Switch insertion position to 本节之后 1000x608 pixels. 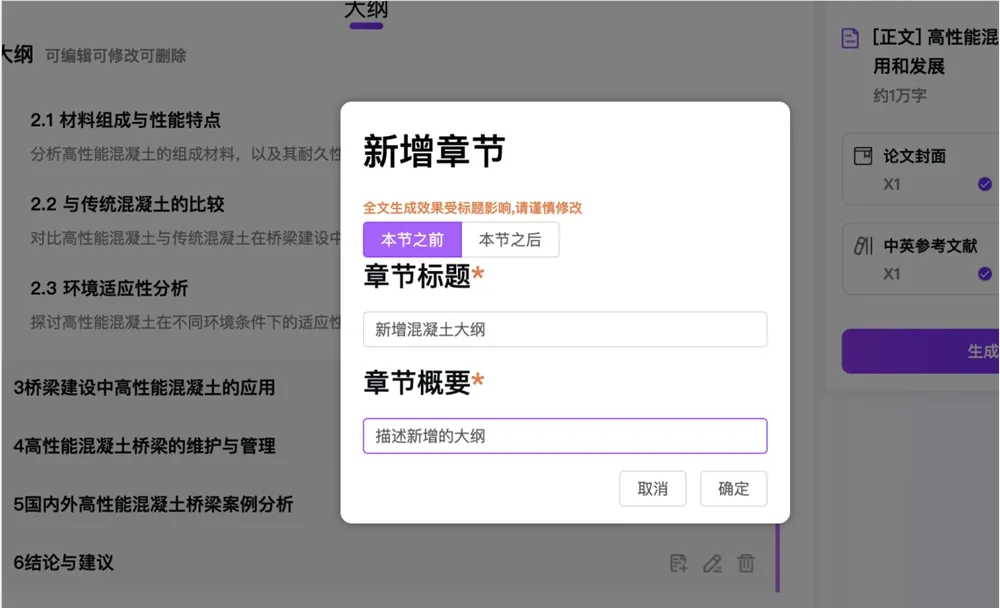(x=511, y=240)
